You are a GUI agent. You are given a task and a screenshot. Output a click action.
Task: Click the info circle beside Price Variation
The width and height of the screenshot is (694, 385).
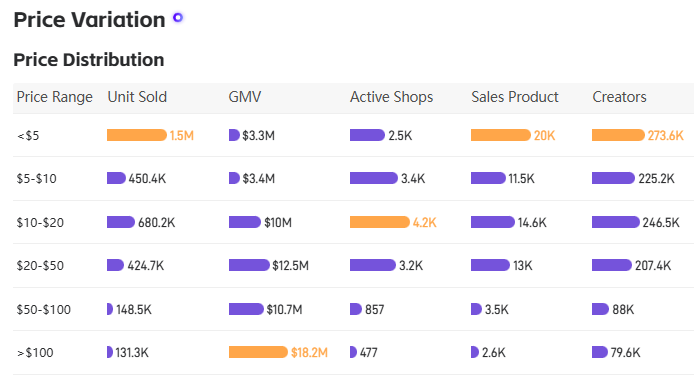178,18
